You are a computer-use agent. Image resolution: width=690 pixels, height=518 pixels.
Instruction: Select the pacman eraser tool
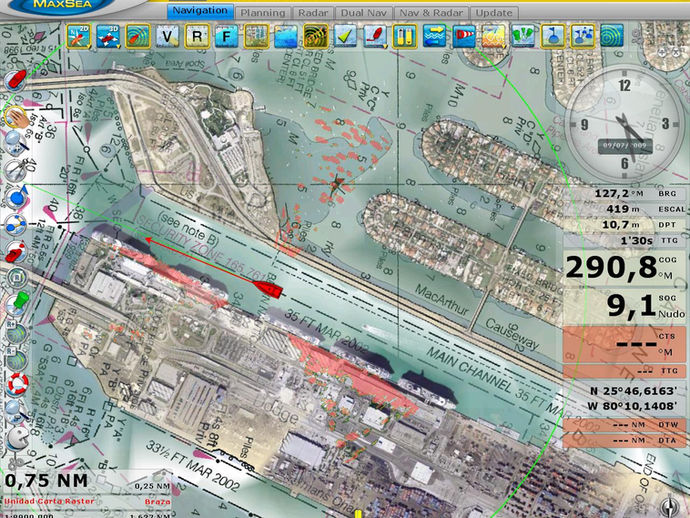tap(18, 437)
